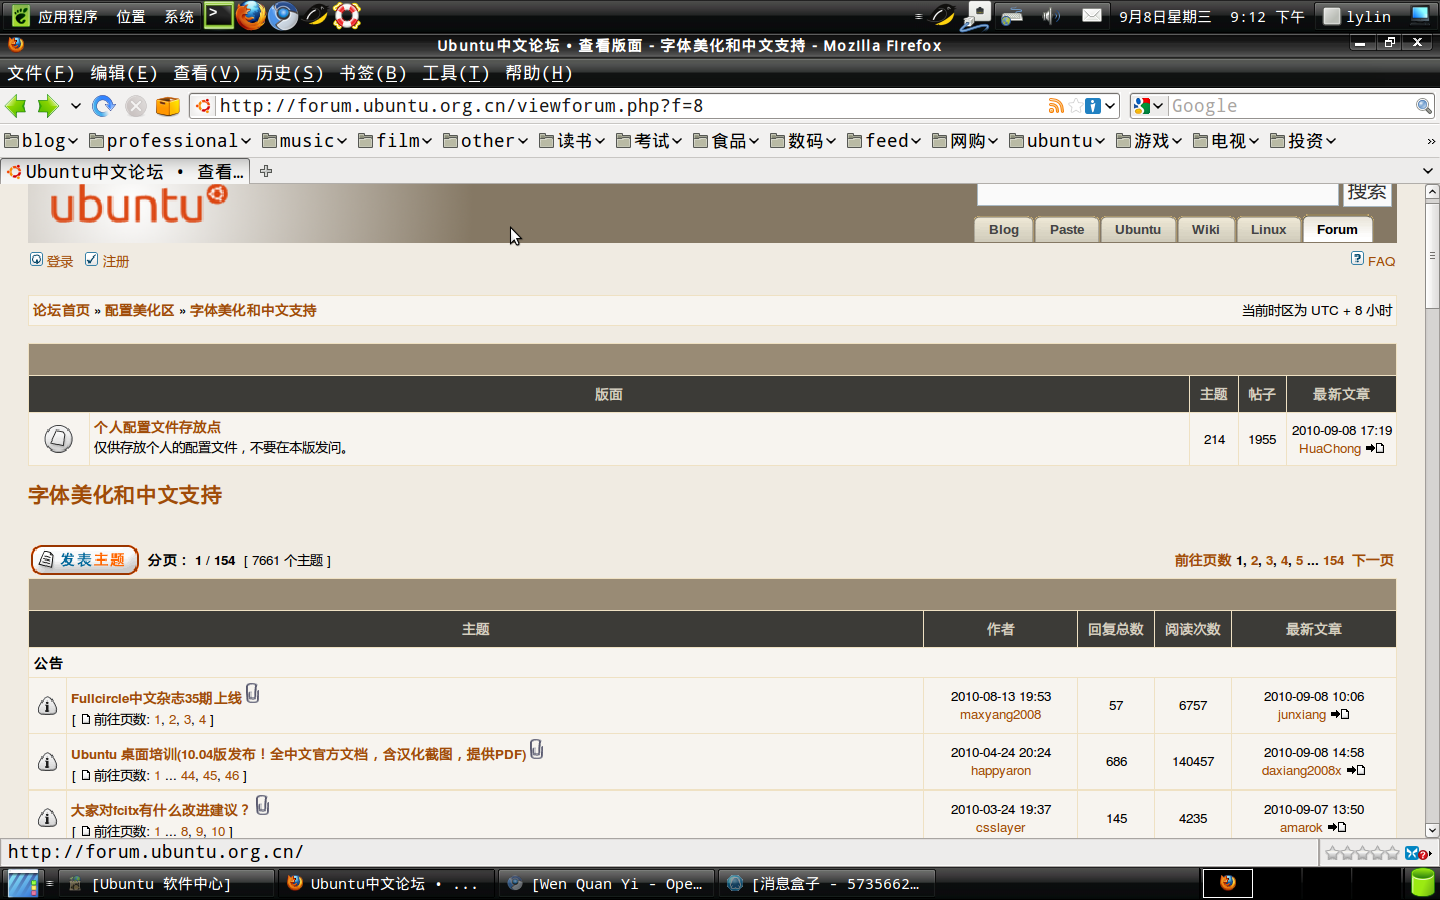1440x900 pixels.
Task: Click the blue info icon in address bar
Action: click(1093, 106)
